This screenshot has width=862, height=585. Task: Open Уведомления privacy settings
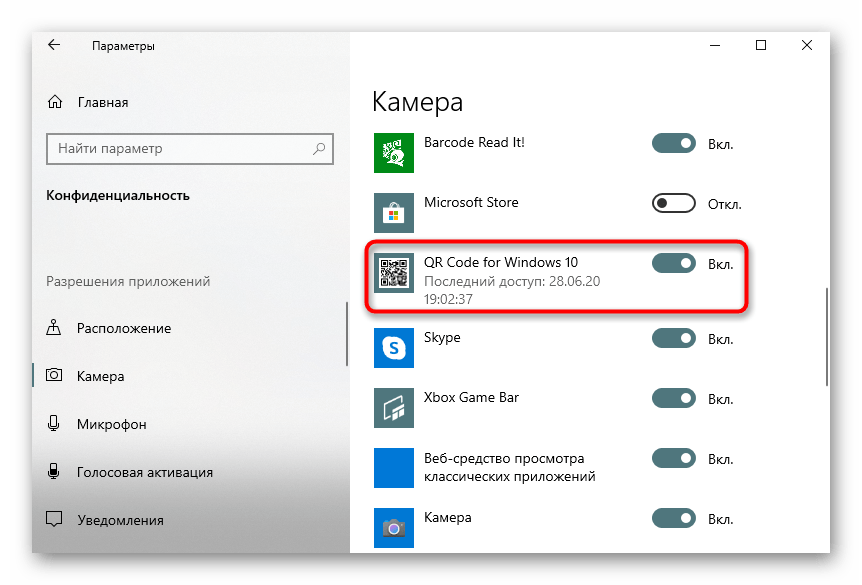pyautogui.click(x=190, y=520)
